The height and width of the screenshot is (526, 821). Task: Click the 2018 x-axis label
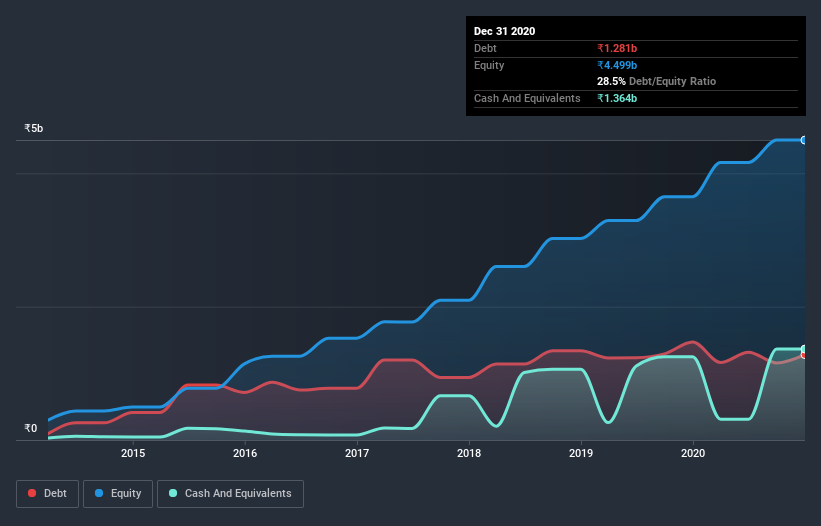tap(469, 453)
